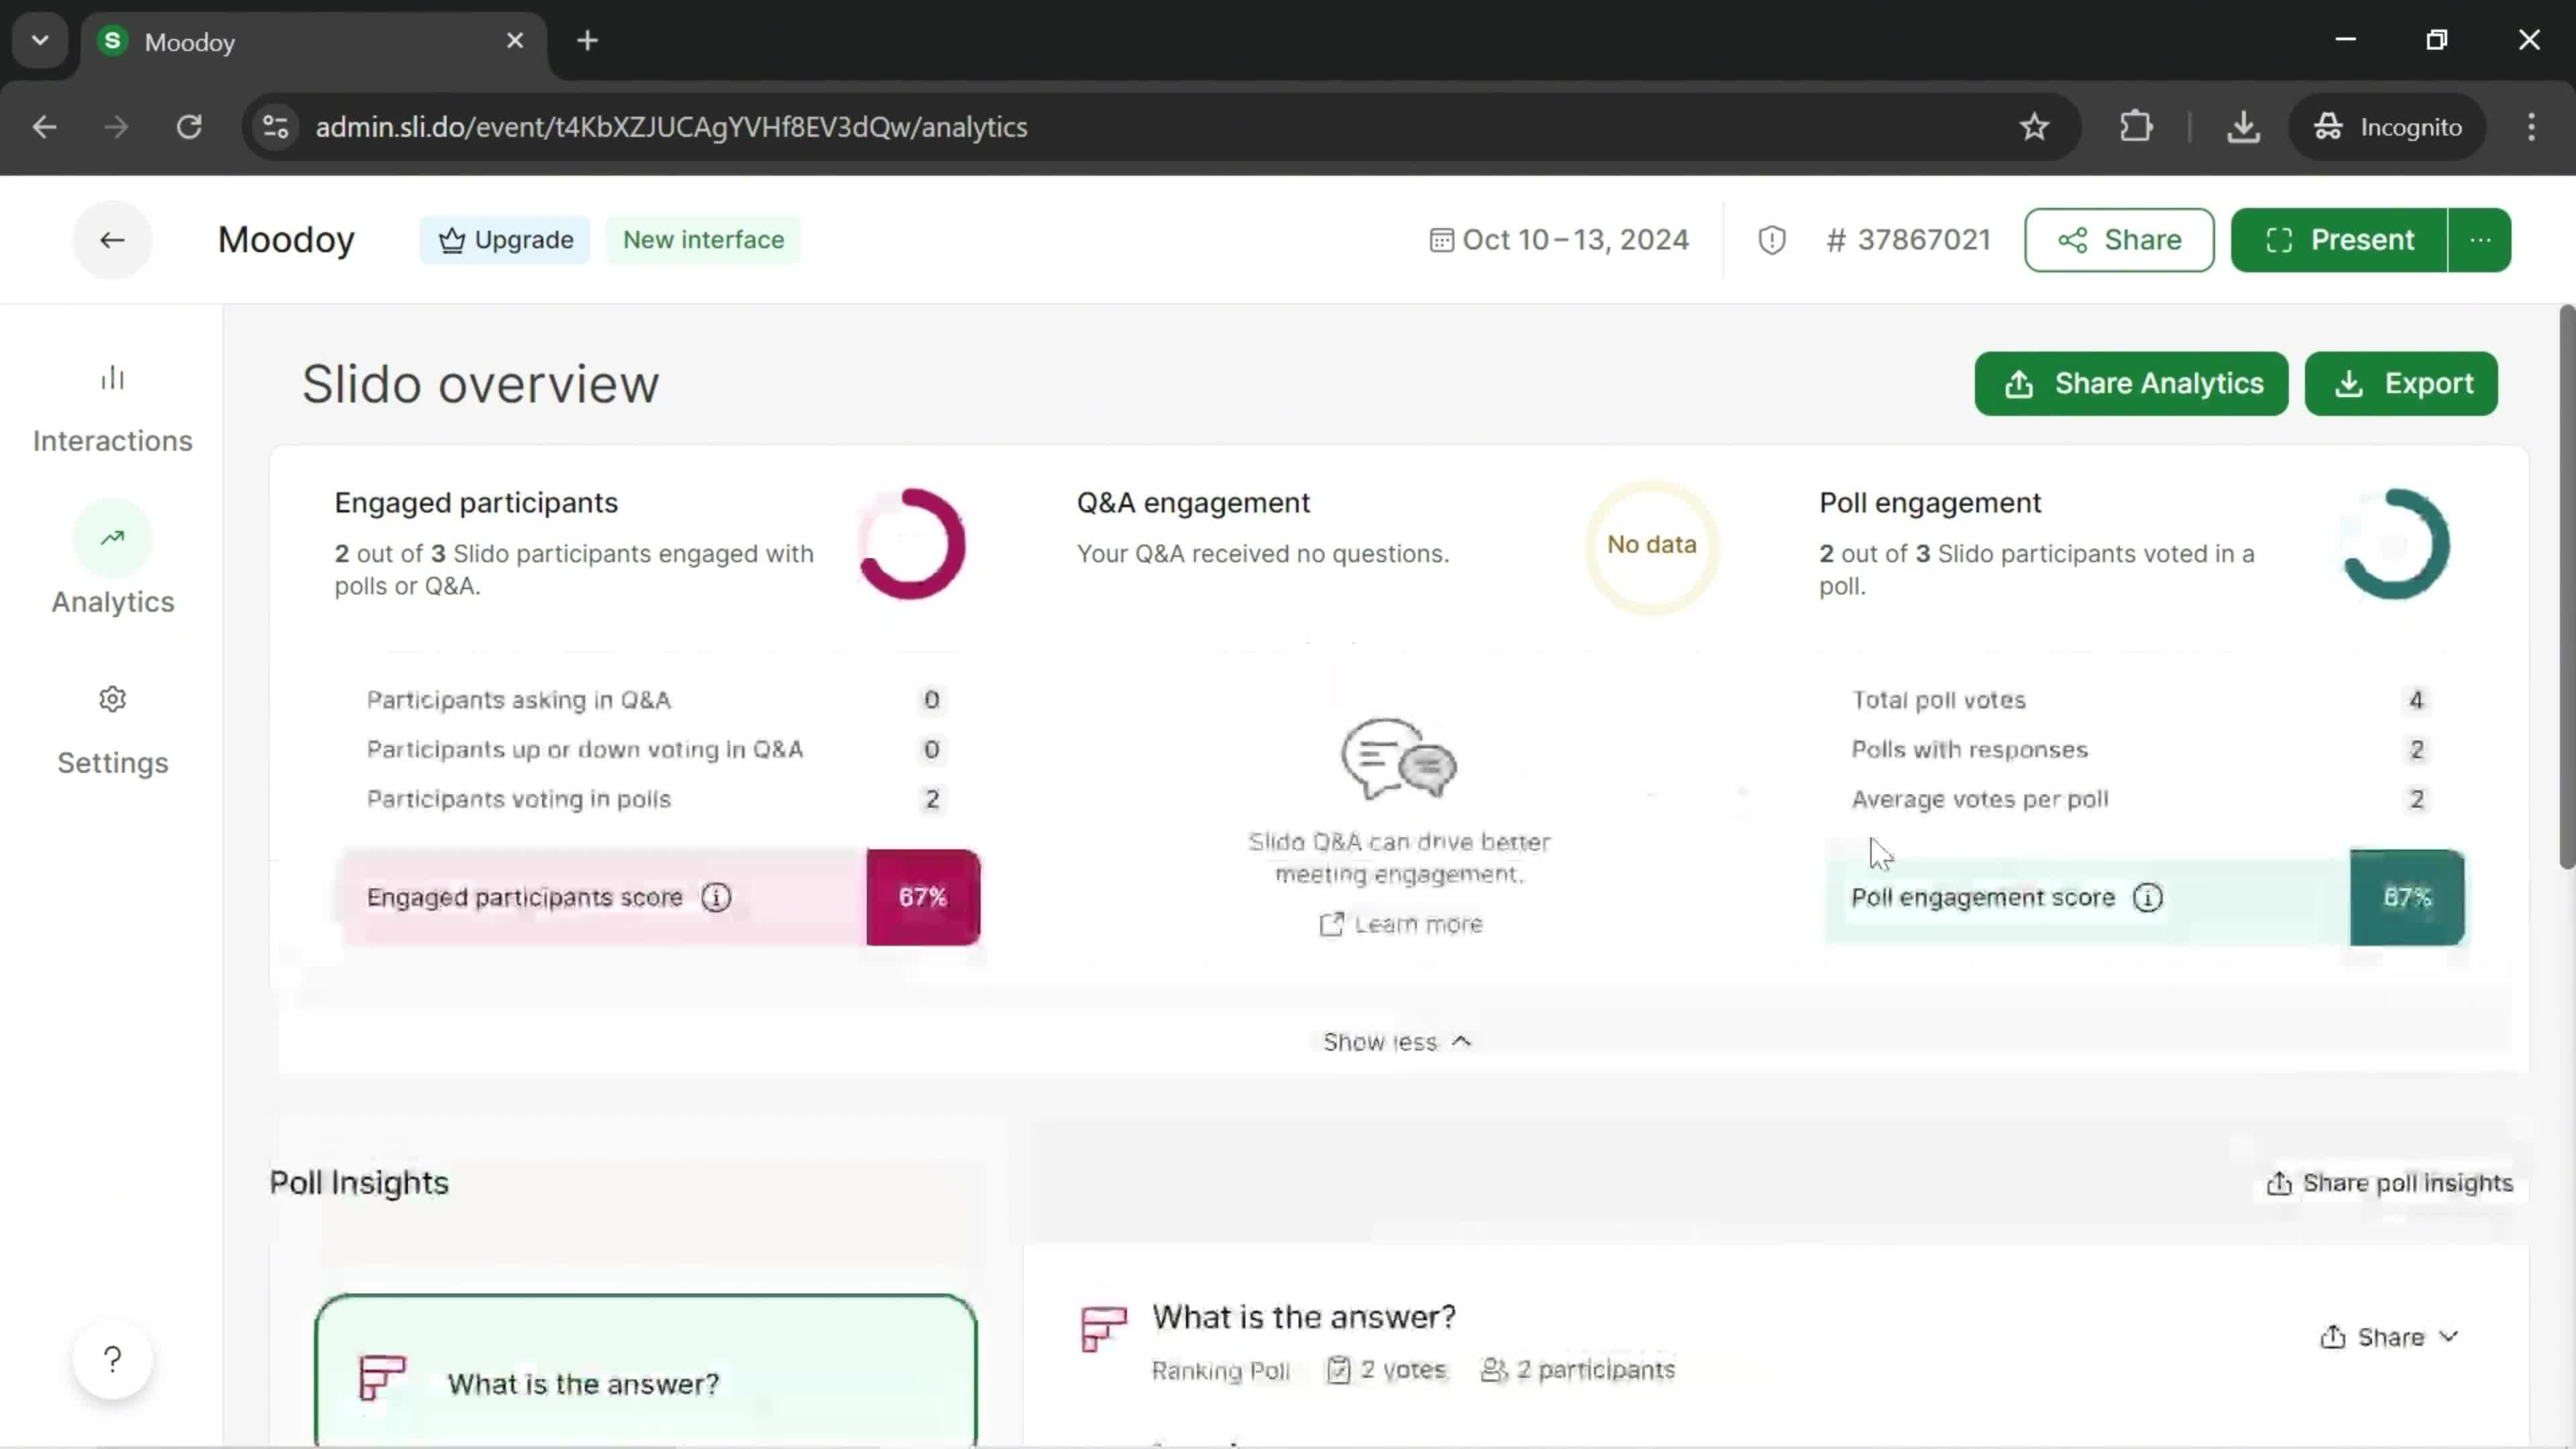Open the tab search dropdown
Image resolution: width=2576 pixels, height=1449 pixels.
click(40, 41)
